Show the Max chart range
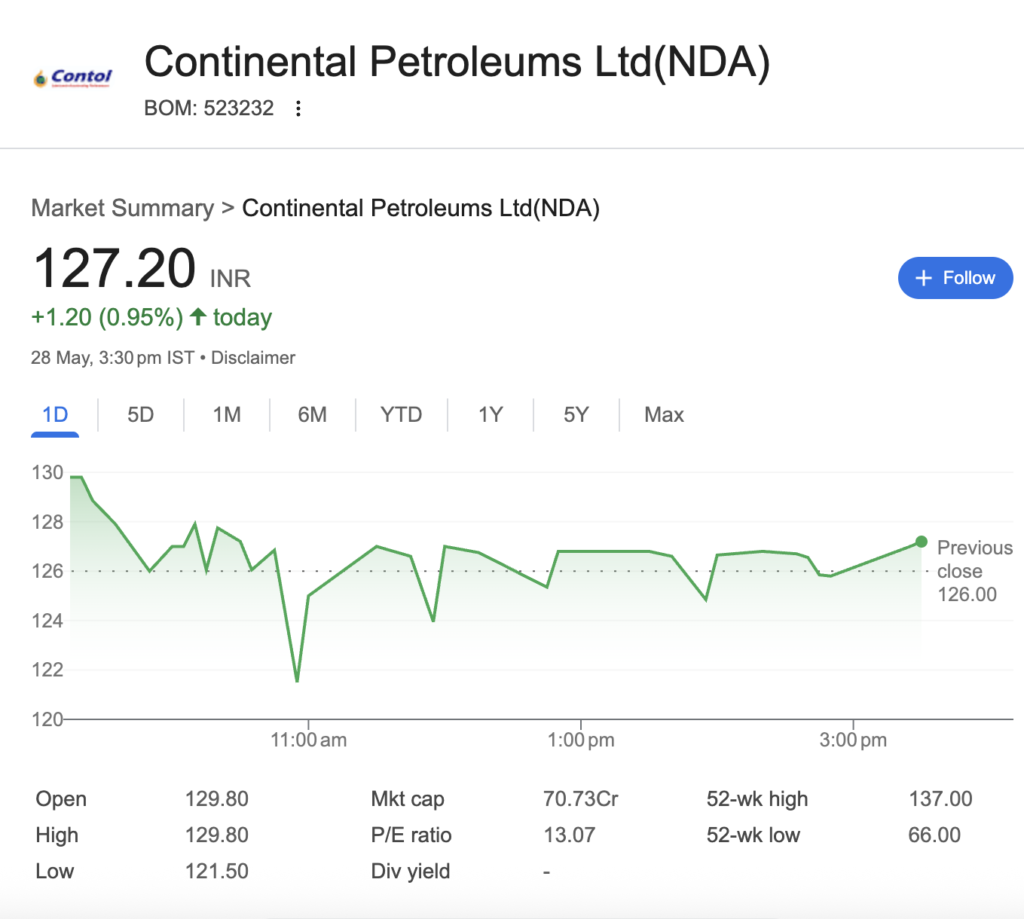1024x919 pixels. [664, 415]
